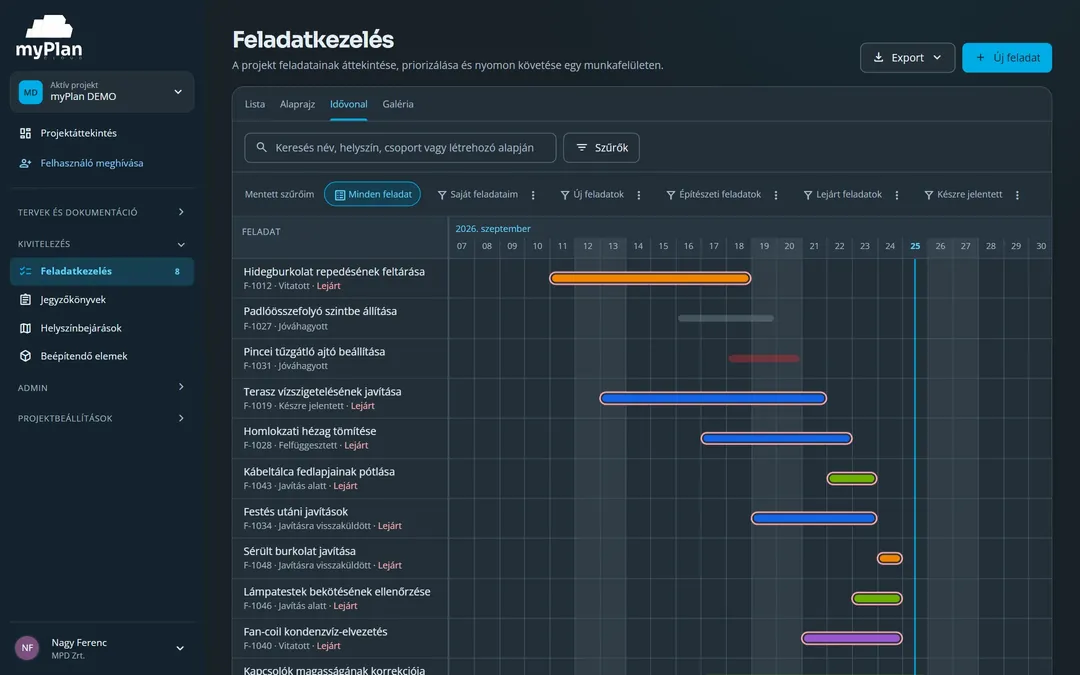1080x675 pixels.
Task: Switch to the Lista tab
Action: click(255, 104)
